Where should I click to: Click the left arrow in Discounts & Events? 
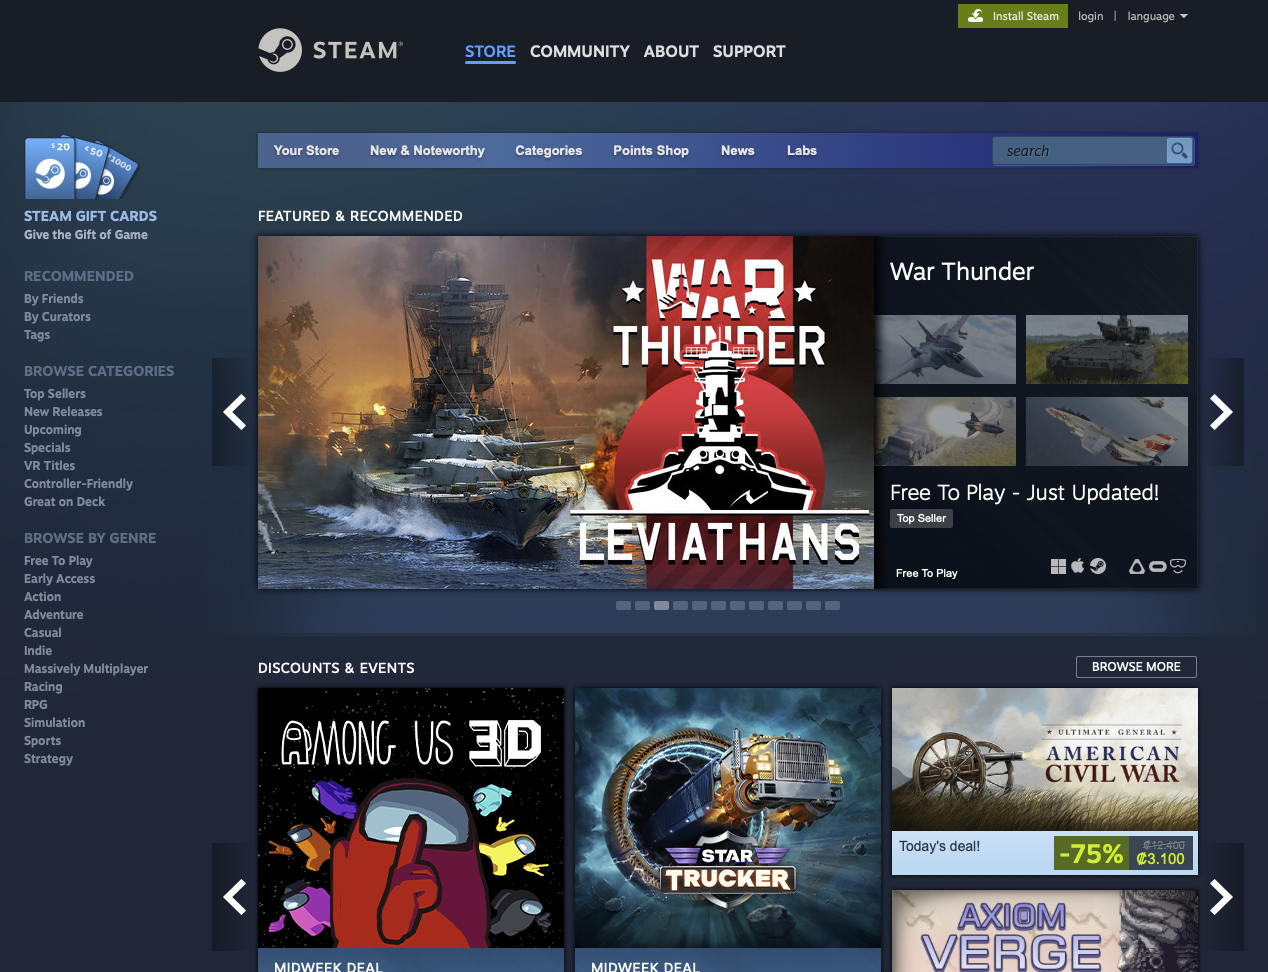point(235,897)
